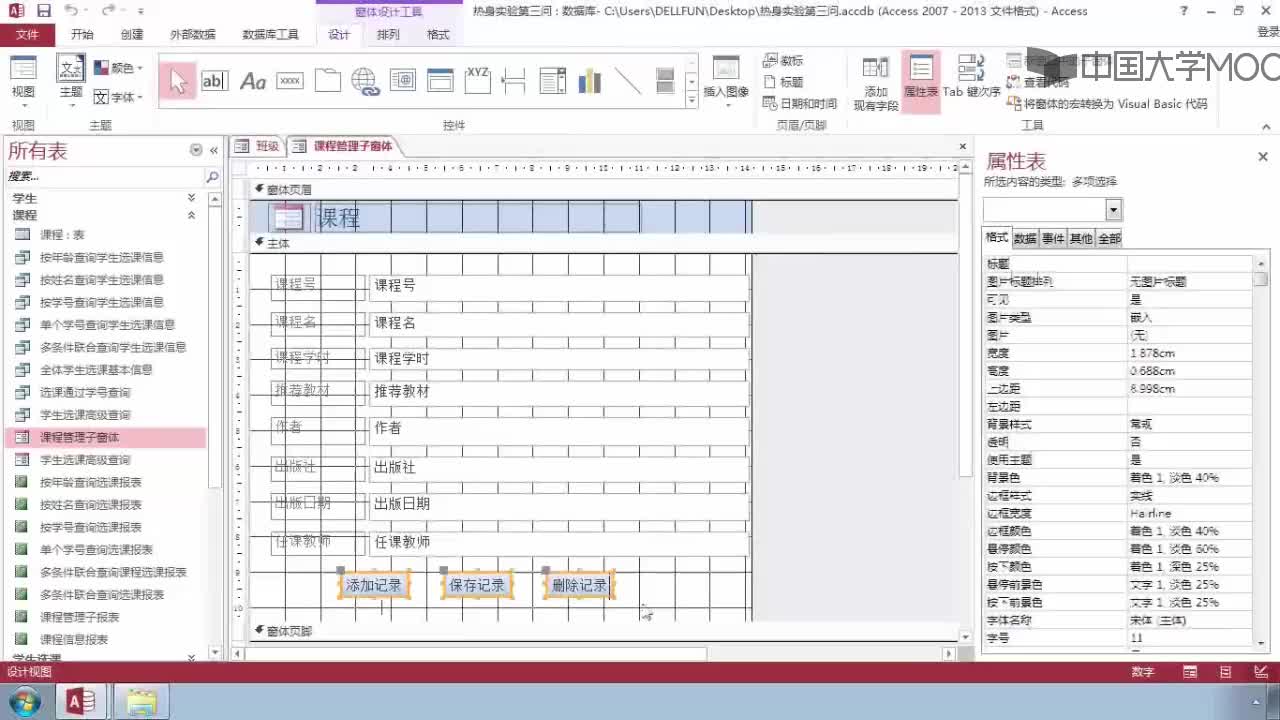Convert form macros to Visual Basic code
Image resolution: width=1280 pixels, height=720 pixels.
click(1107, 104)
